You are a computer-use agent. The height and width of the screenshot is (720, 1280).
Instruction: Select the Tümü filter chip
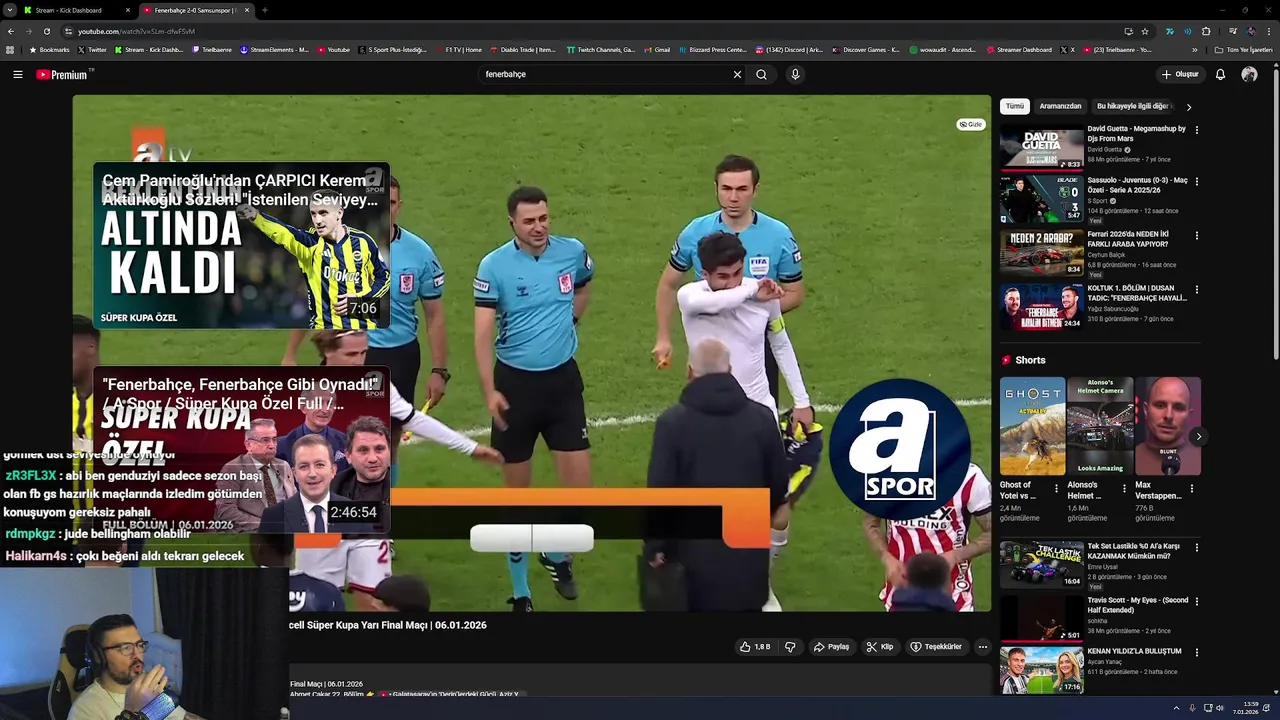click(x=1015, y=106)
